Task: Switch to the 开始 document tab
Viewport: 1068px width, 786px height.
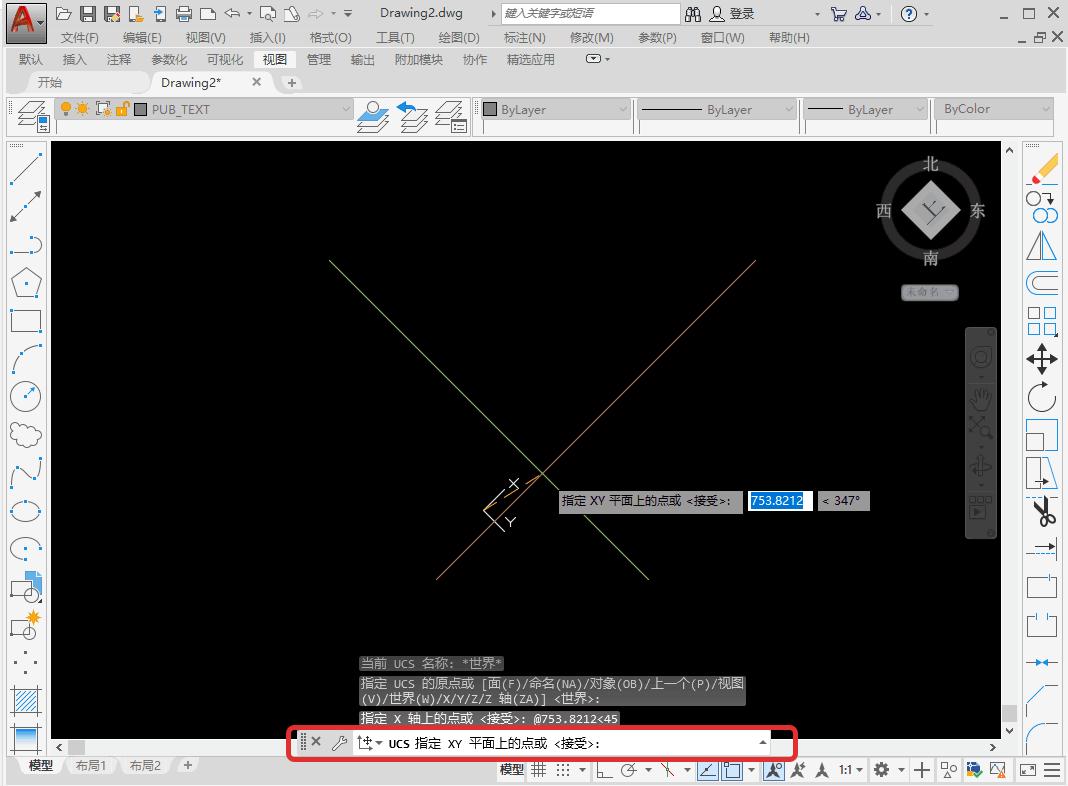Action: point(50,82)
